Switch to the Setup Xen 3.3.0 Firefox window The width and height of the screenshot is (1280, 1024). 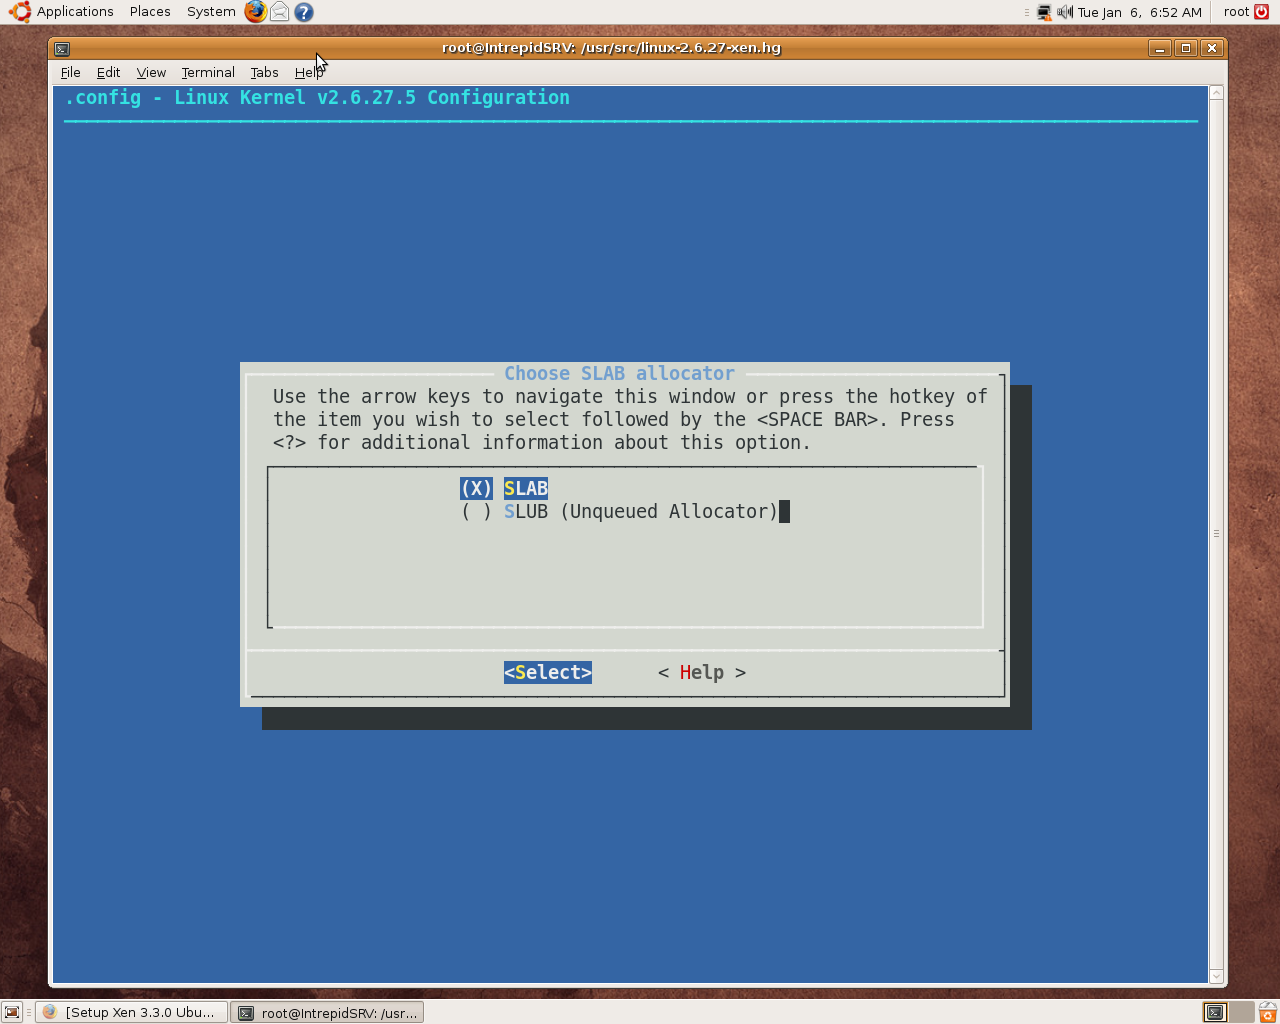coord(132,1012)
